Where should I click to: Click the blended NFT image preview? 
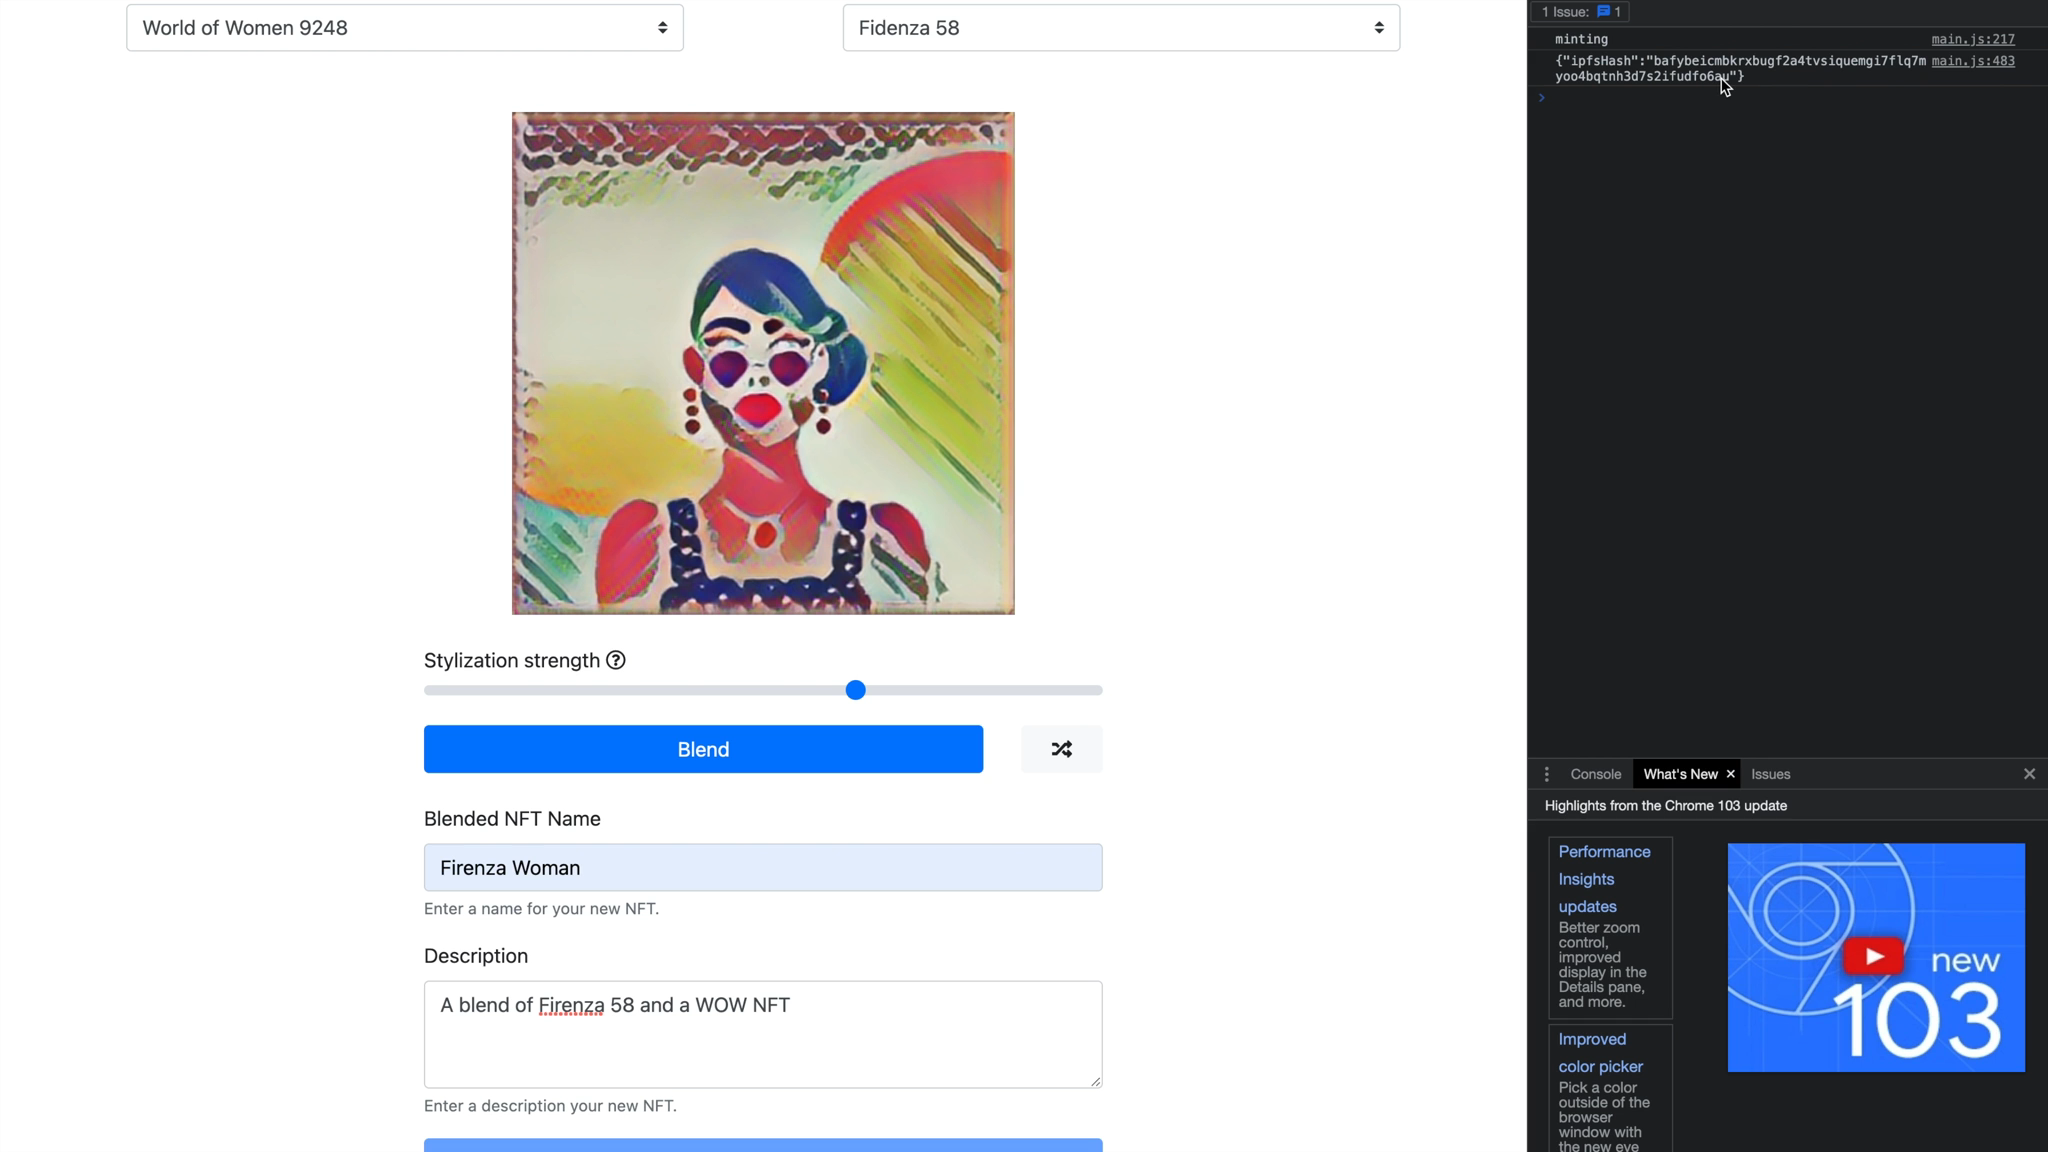(763, 363)
